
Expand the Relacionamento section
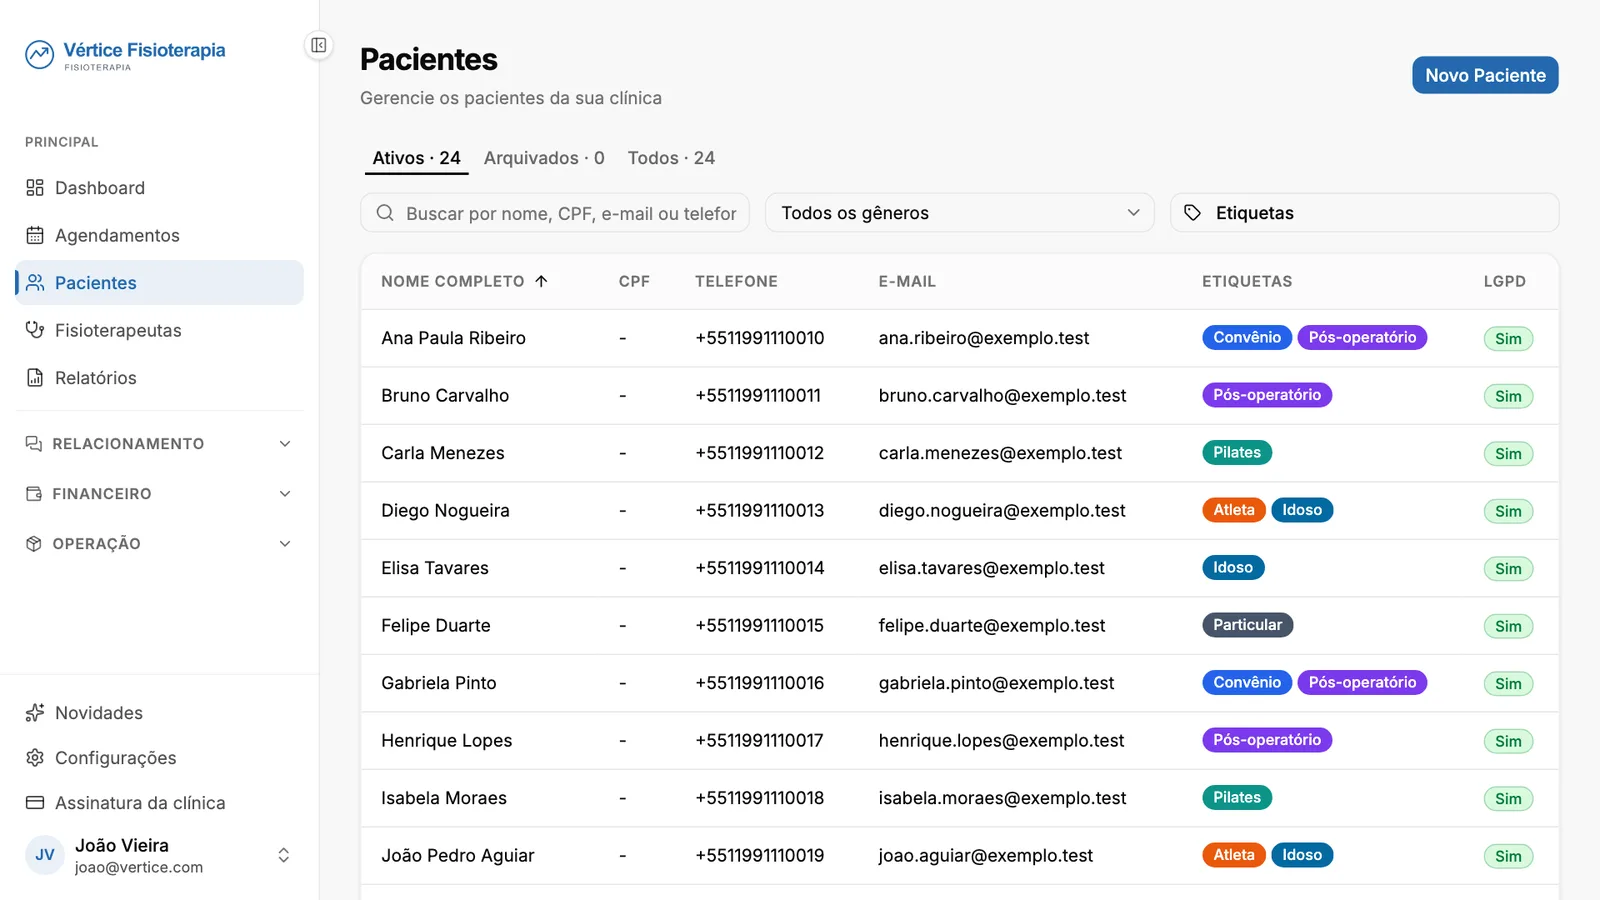point(160,444)
